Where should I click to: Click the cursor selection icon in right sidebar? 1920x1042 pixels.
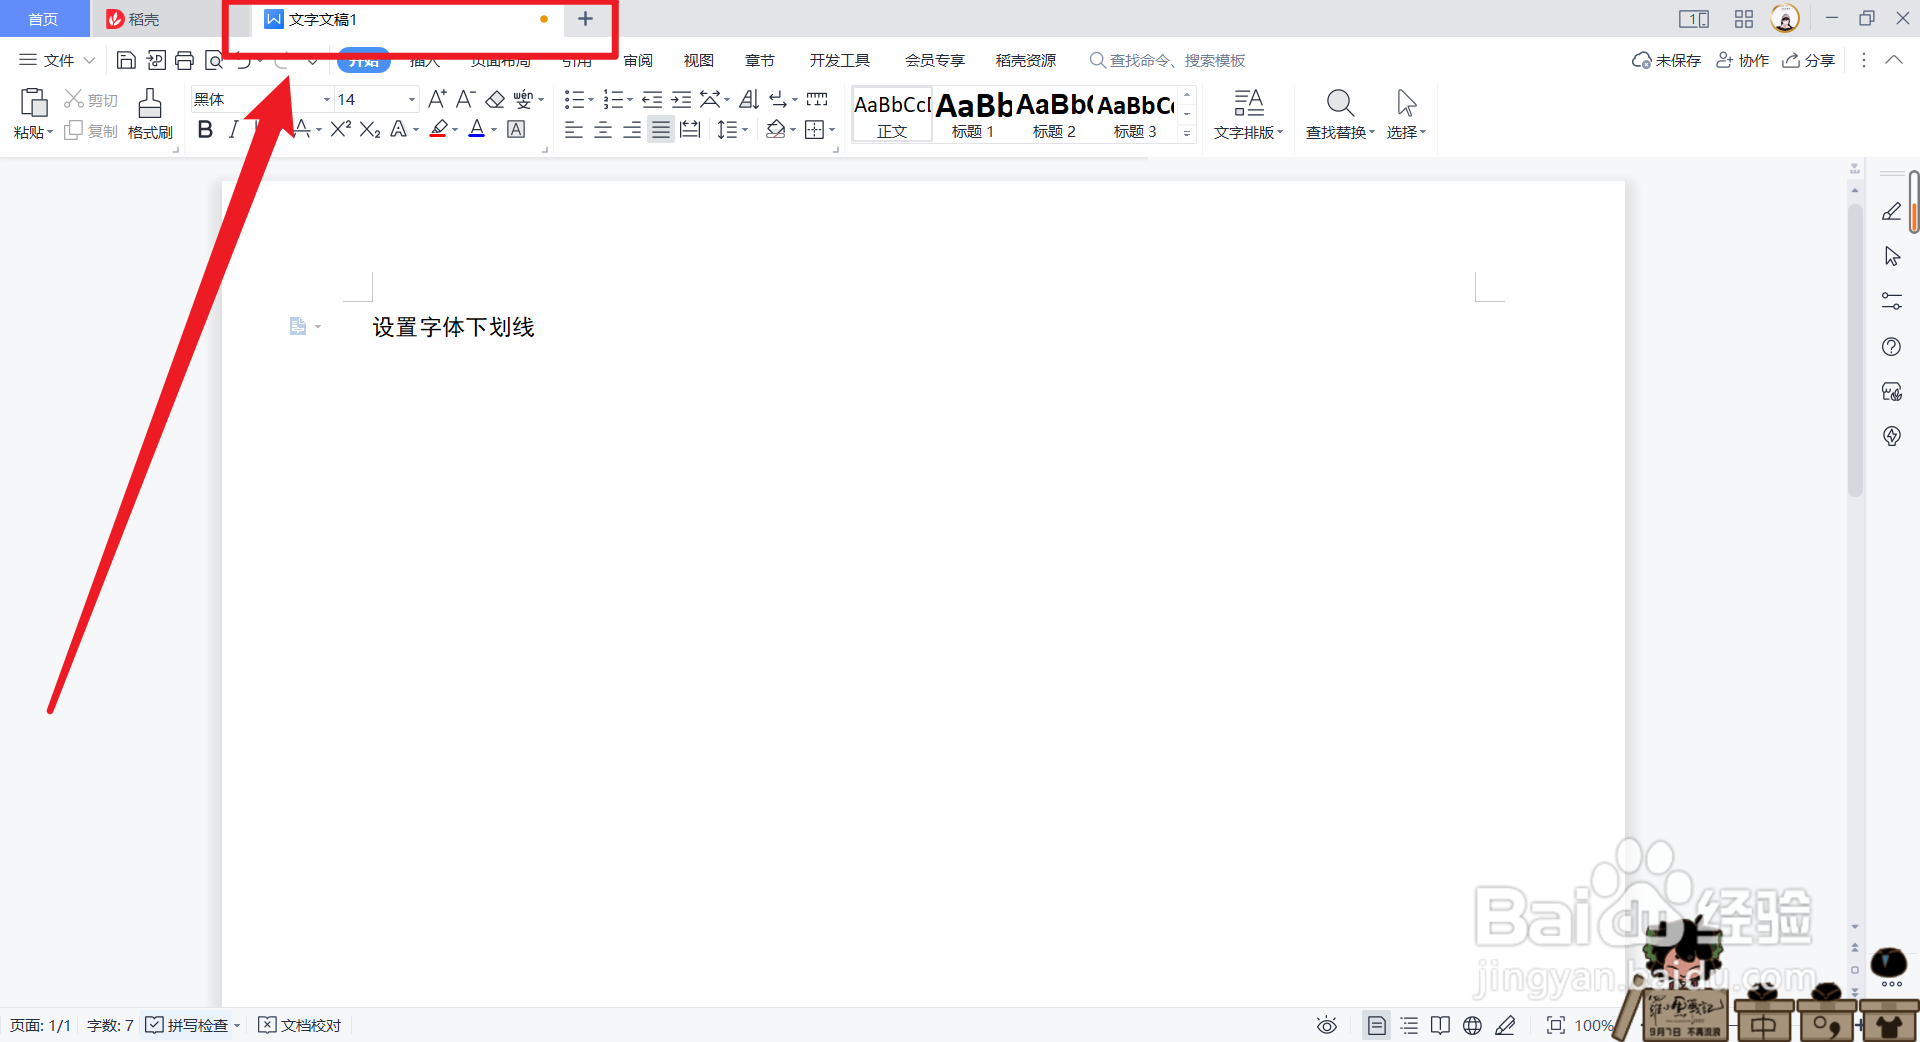click(1892, 256)
